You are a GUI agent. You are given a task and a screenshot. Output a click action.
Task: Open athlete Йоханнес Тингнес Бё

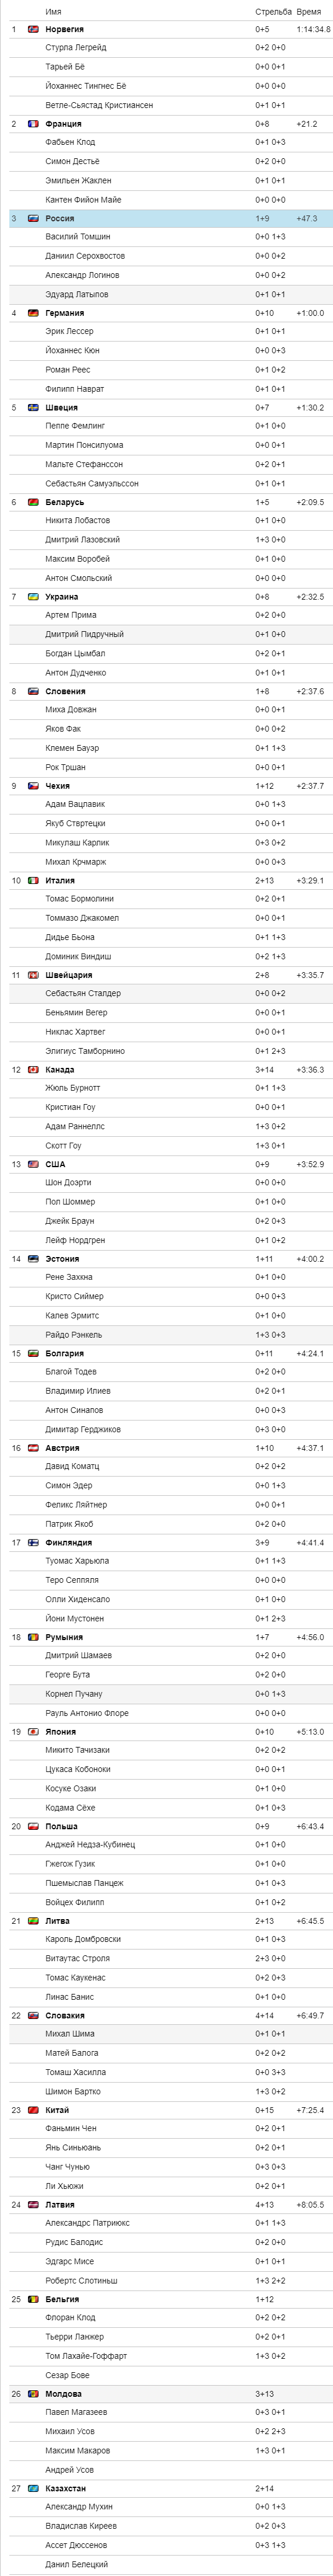point(86,86)
